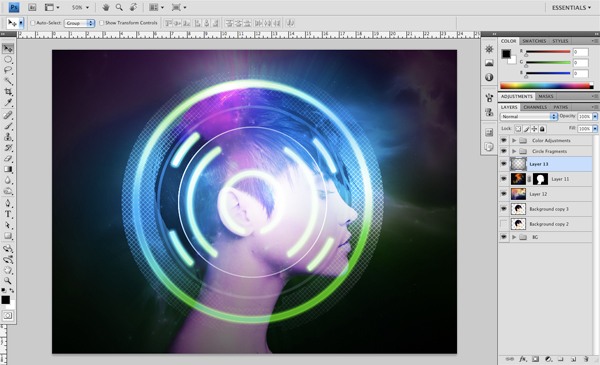Select the Rectangle shape tool

pyautogui.click(x=8, y=236)
